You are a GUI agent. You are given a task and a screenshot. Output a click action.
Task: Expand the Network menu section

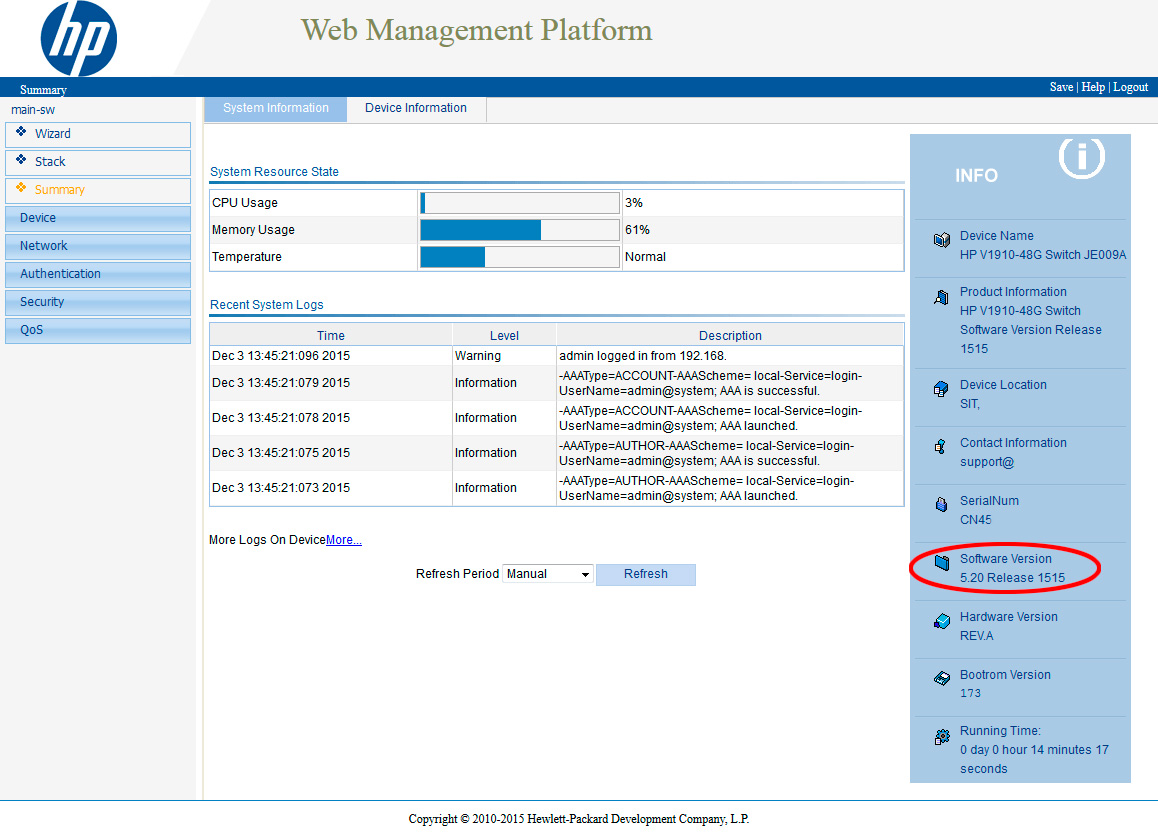tap(97, 246)
